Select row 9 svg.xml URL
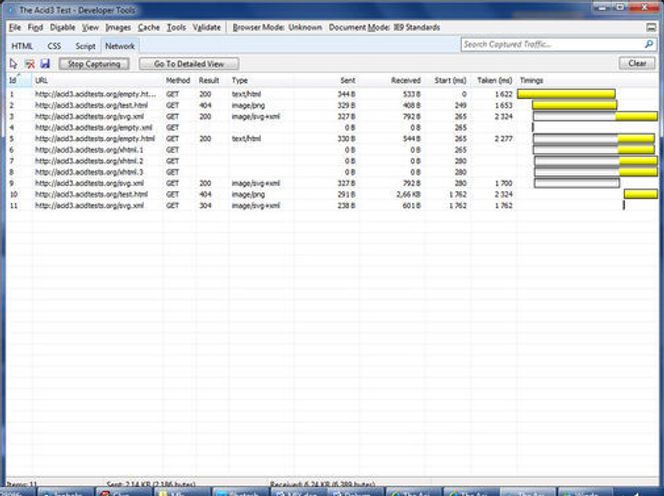Image resolution: width=664 pixels, height=496 pixels. tap(89, 183)
